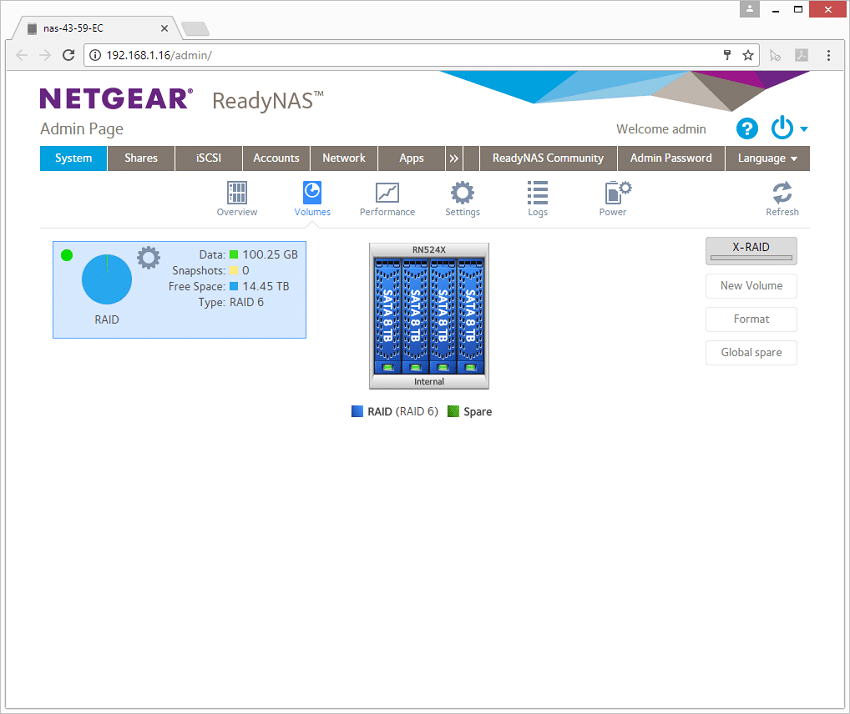
Task: Toggle the X-RAID button
Action: [x=751, y=250]
